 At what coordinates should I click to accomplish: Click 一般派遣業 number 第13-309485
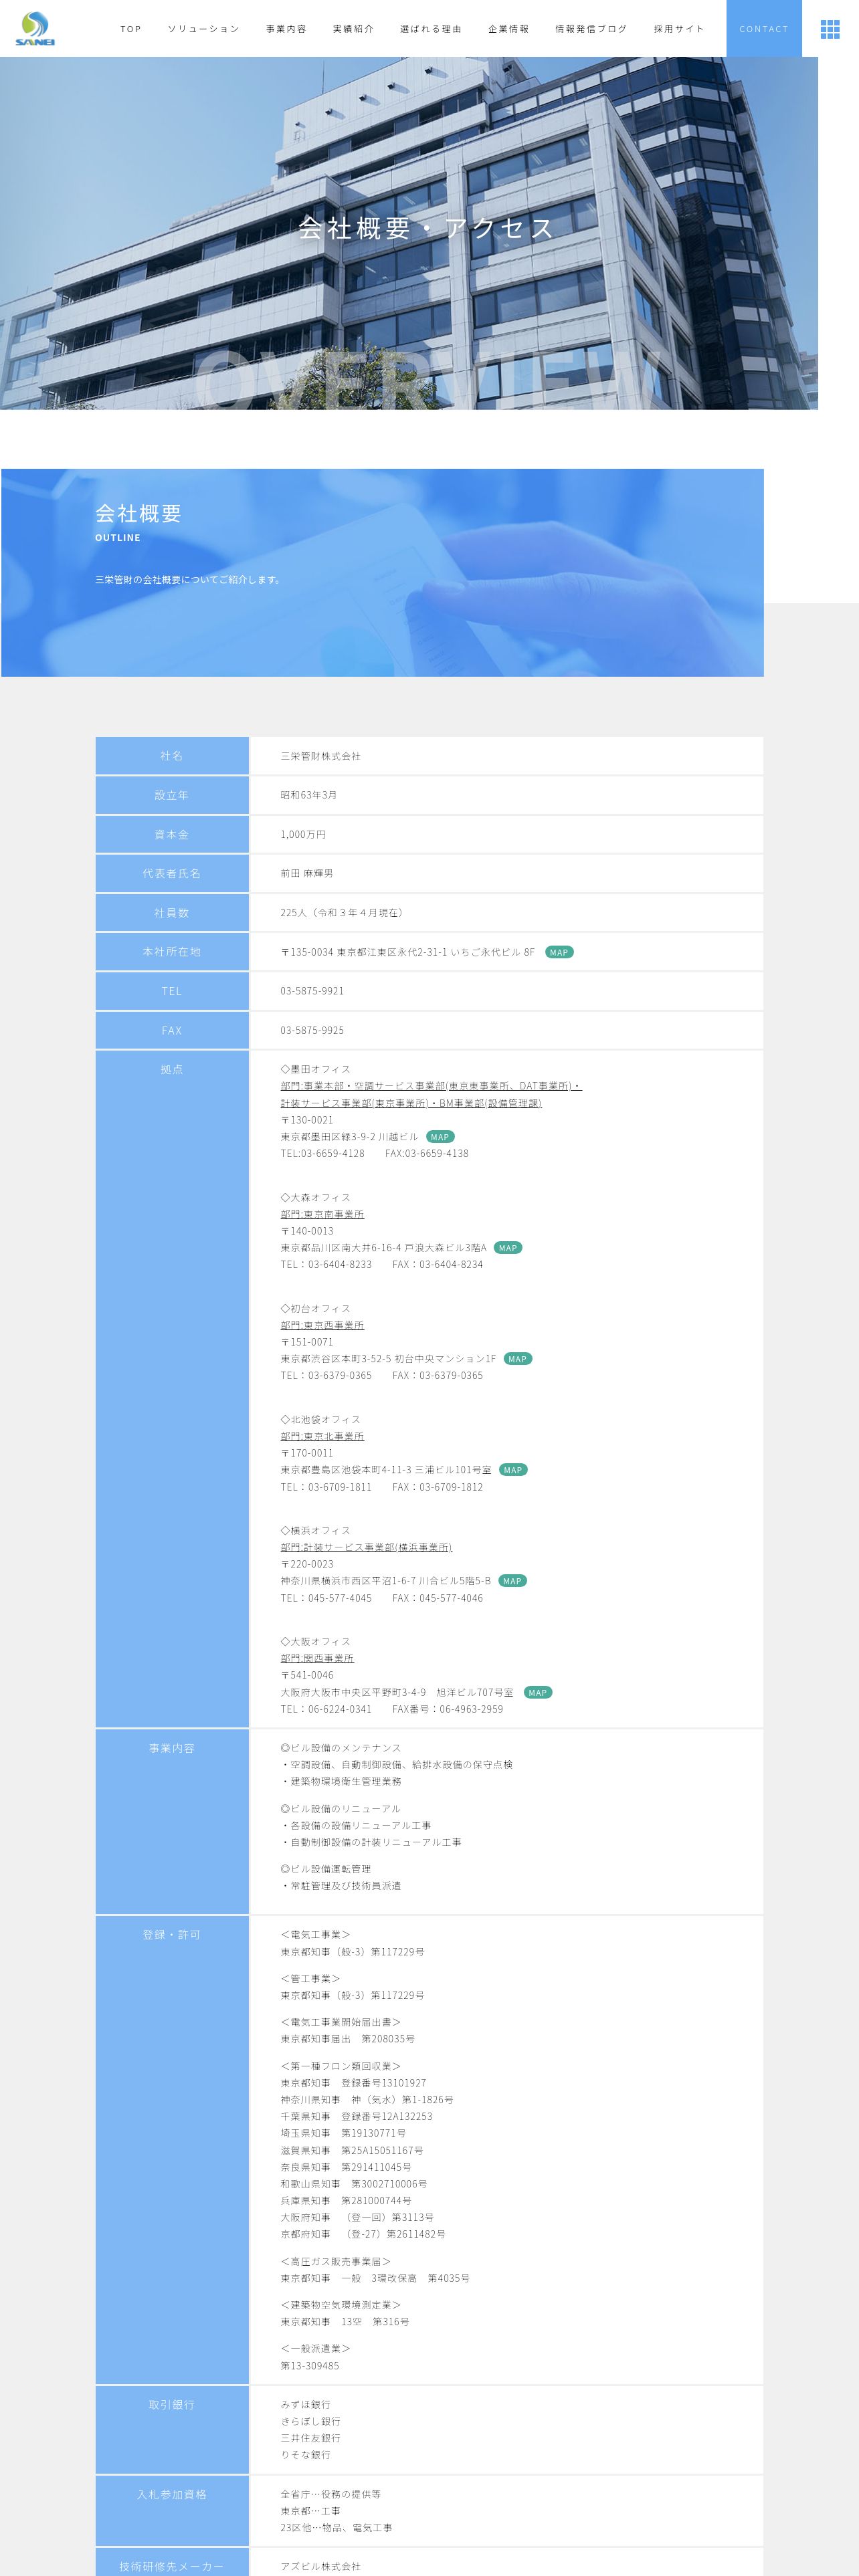coord(310,2365)
